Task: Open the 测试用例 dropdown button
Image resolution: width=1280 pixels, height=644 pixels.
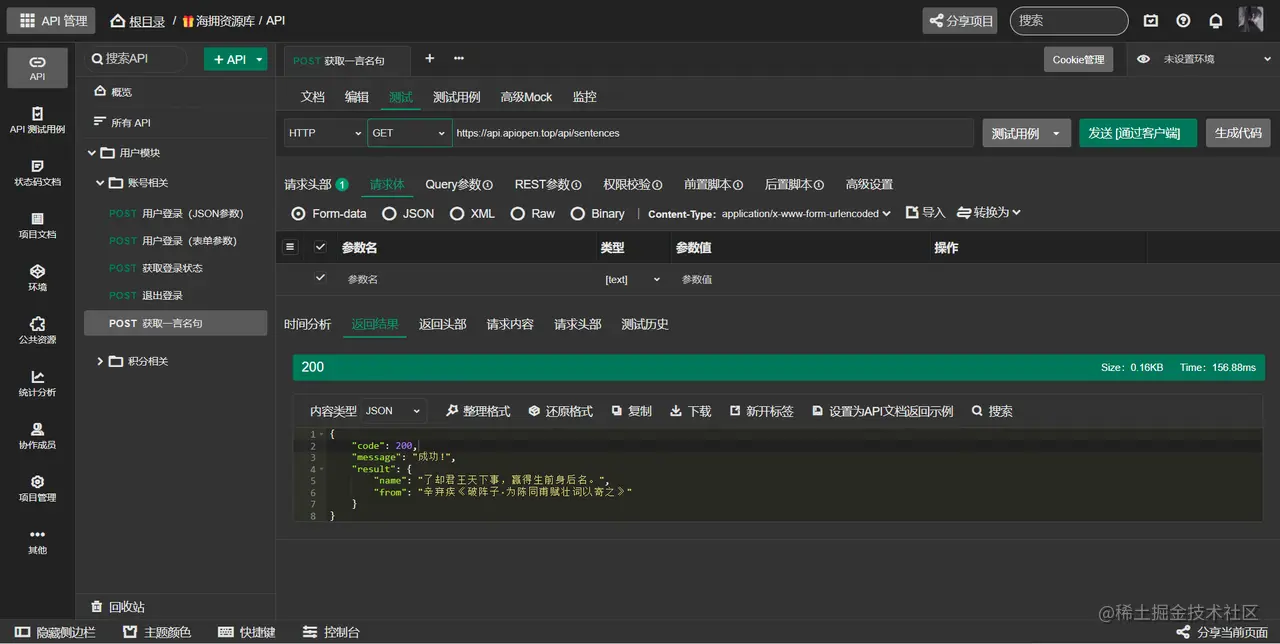Action: pos(1027,133)
